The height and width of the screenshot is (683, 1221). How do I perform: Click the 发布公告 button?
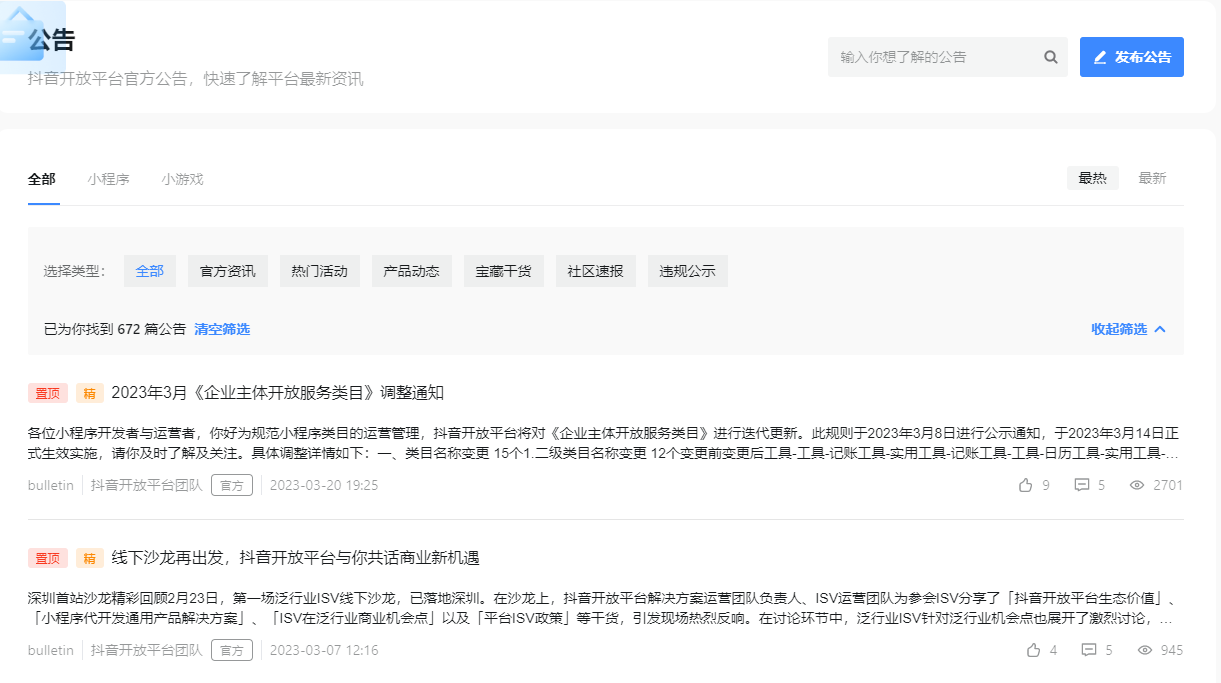click(1131, 57)
